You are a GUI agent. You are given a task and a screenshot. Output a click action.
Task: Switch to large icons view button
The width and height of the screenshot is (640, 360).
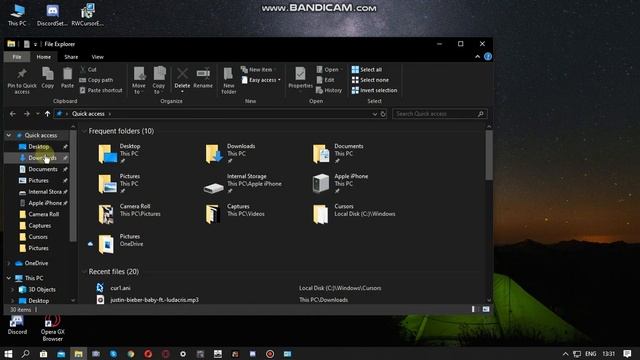pos(485,309)
